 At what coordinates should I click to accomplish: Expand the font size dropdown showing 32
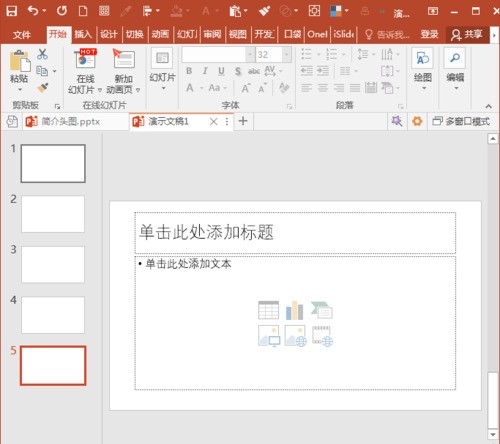286,54
